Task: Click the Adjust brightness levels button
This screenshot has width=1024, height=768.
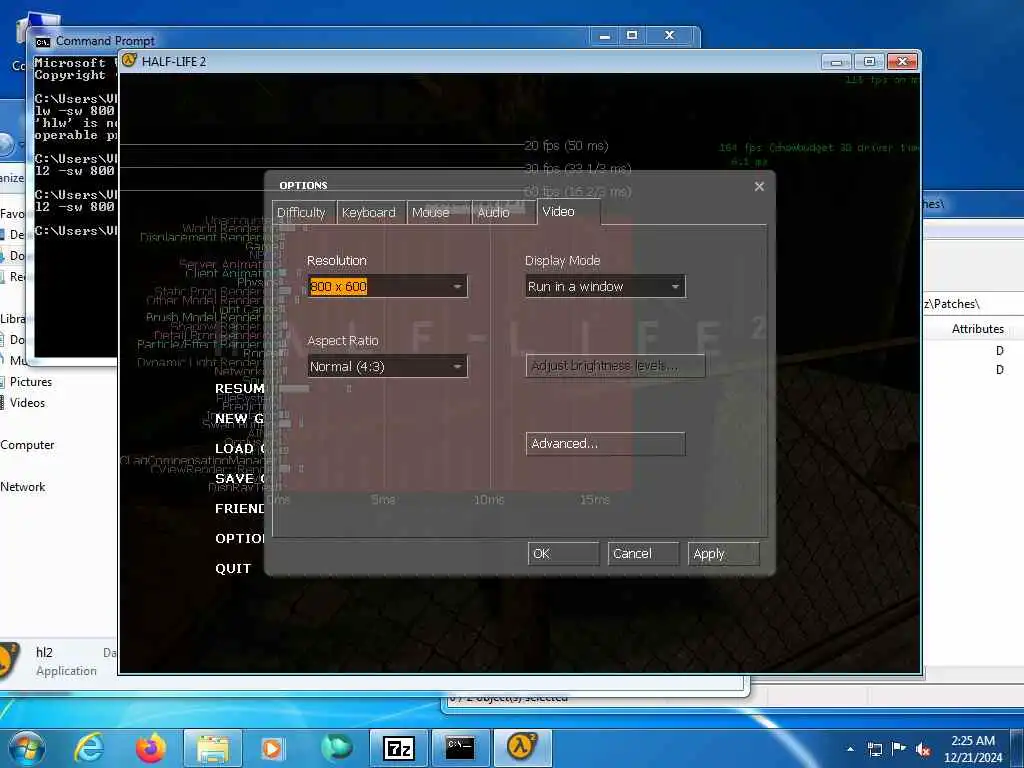Action: (615, 366)
